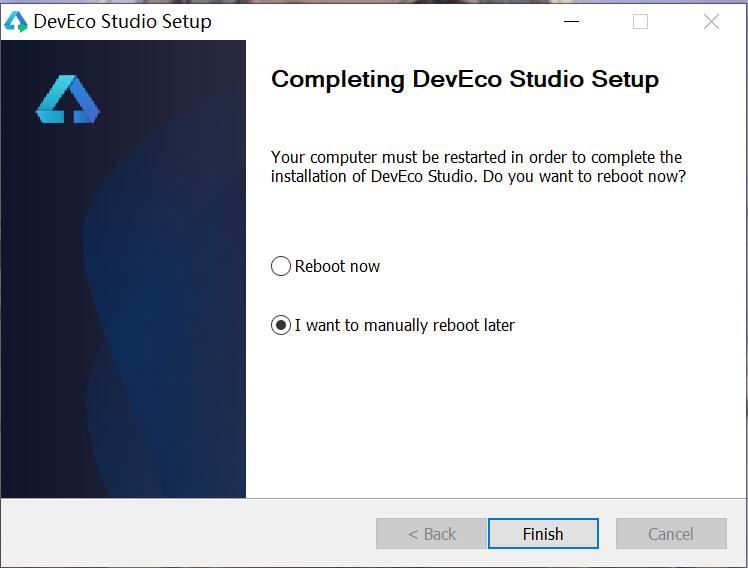Click the DevEco logo on the blue banner

(x=68, y=100)
